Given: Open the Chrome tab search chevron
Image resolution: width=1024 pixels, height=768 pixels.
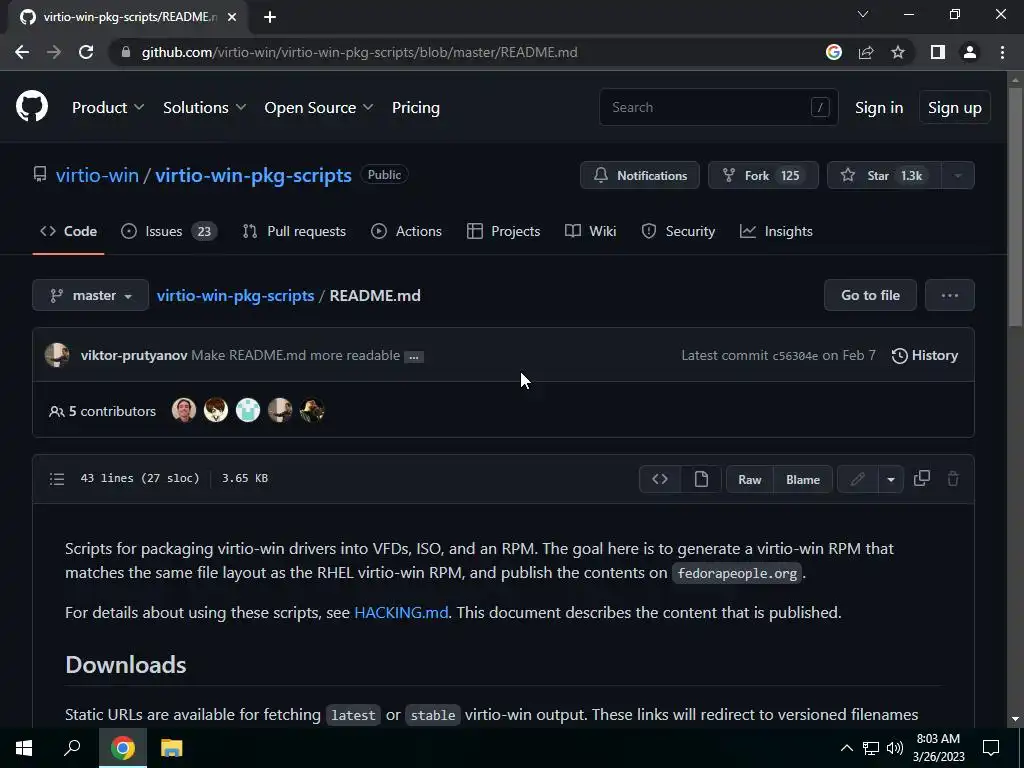Looking at the screenshot, I should [x=863, y=14].
